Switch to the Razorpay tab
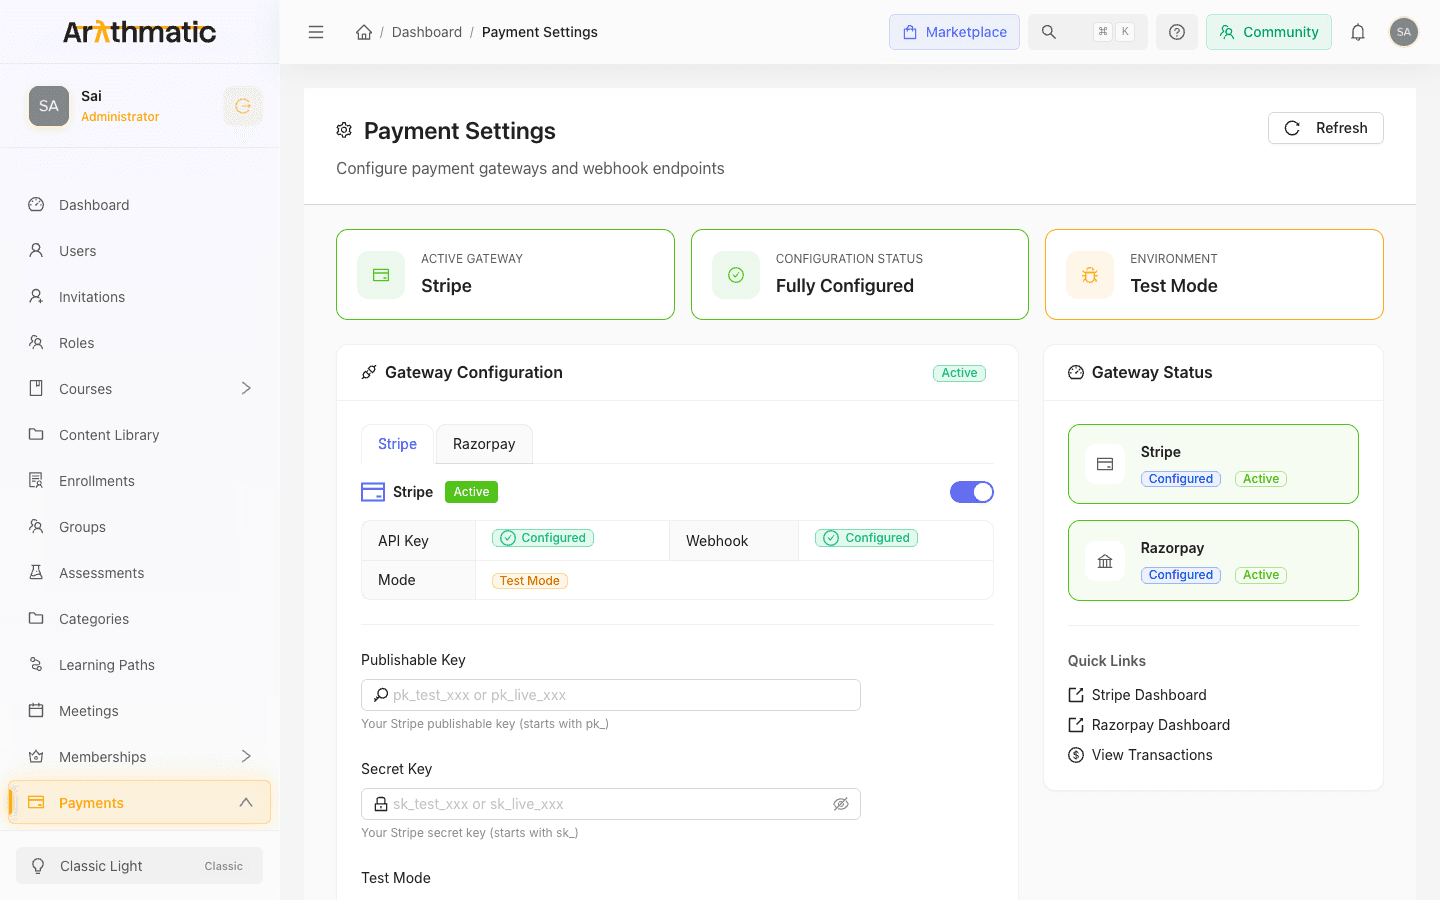Image resolution: width=1440 pixels, height=900 pixels. pyautogui.click(x=484, y=444)
